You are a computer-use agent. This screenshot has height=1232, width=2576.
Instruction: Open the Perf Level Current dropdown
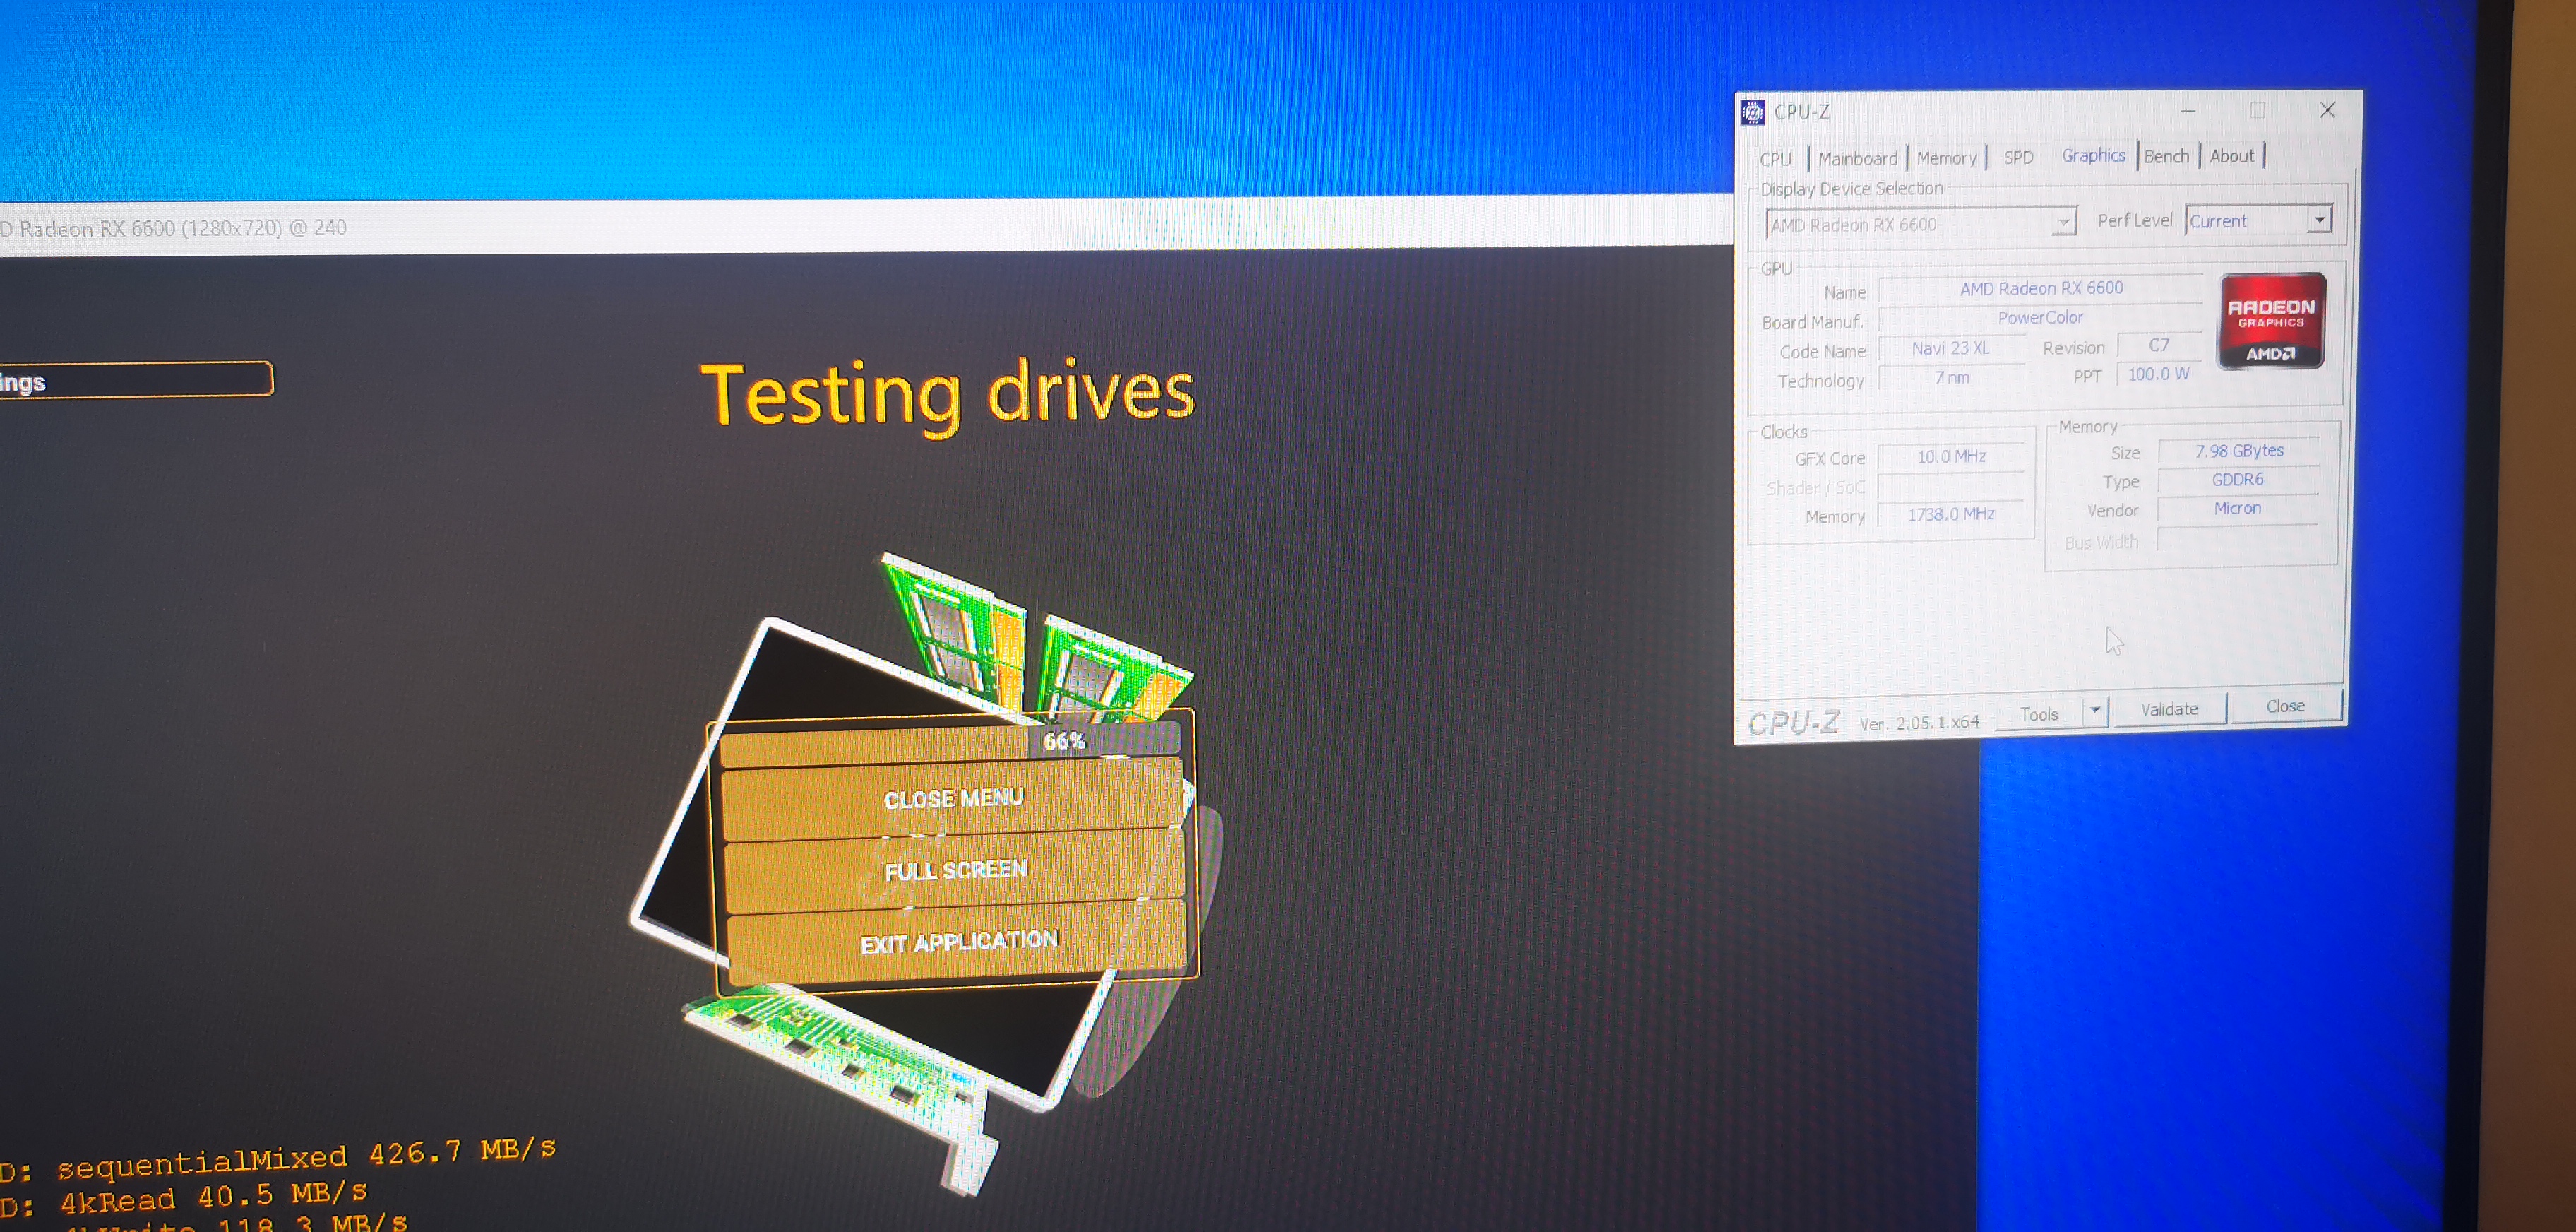coord(2318,219)
